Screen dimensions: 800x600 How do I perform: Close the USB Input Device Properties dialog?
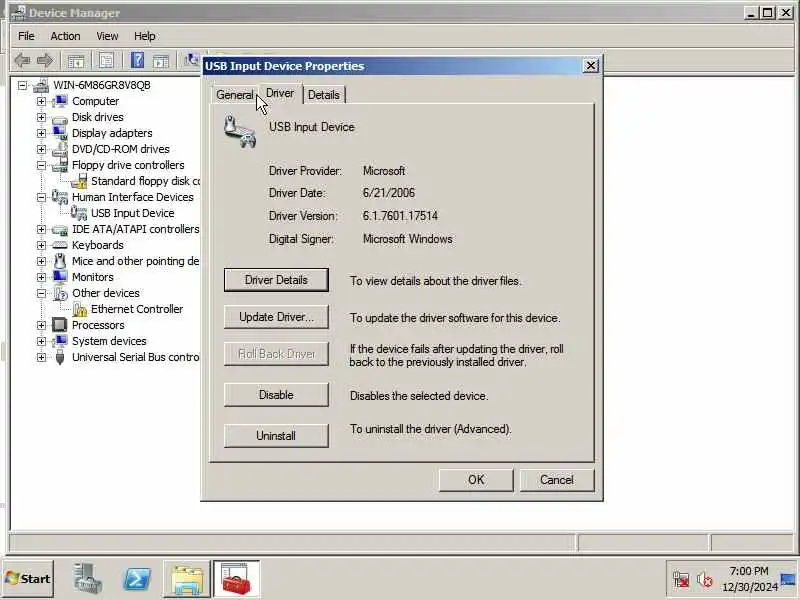click(x=590, y=66)
